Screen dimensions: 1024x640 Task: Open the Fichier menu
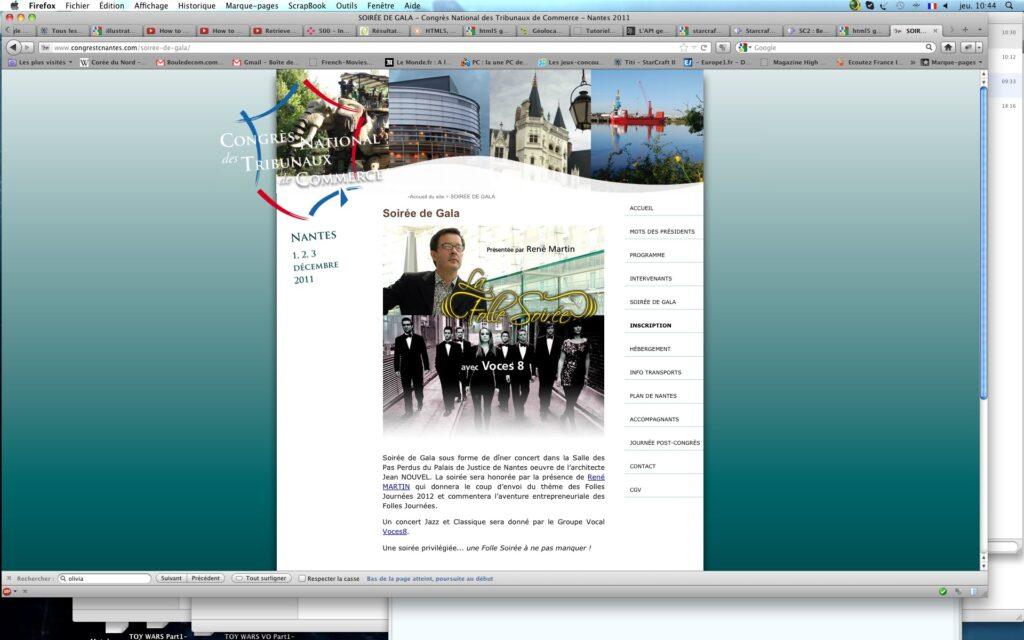77,6
